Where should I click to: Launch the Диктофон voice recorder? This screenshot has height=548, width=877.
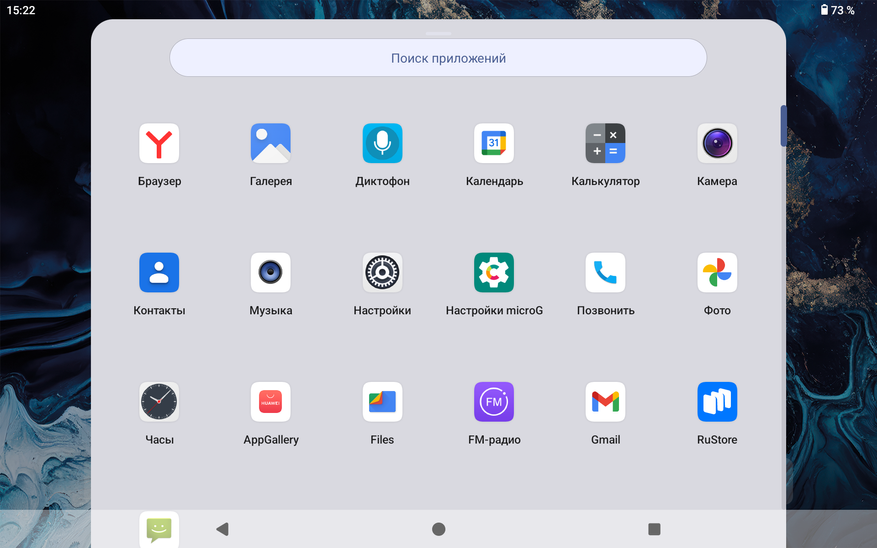click(x=382, y=144)
